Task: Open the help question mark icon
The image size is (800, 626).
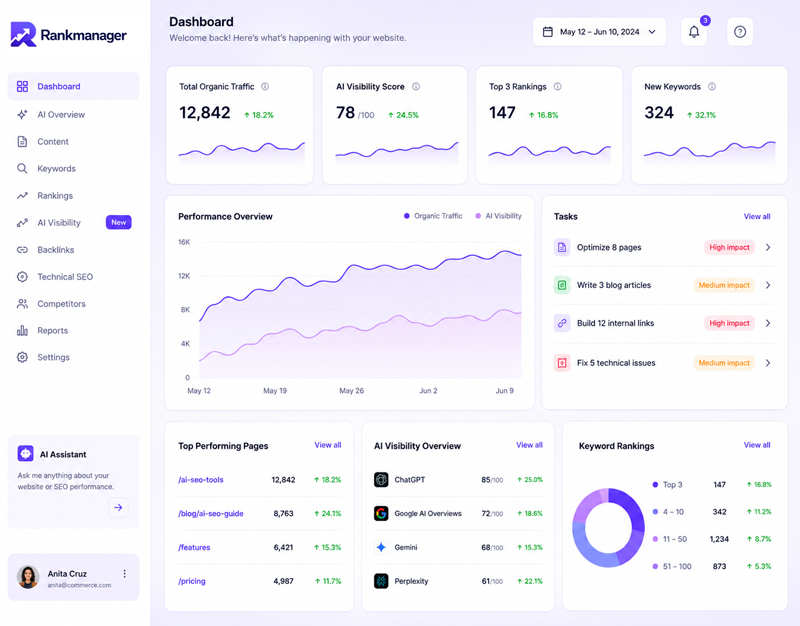Action: point(740,32)
